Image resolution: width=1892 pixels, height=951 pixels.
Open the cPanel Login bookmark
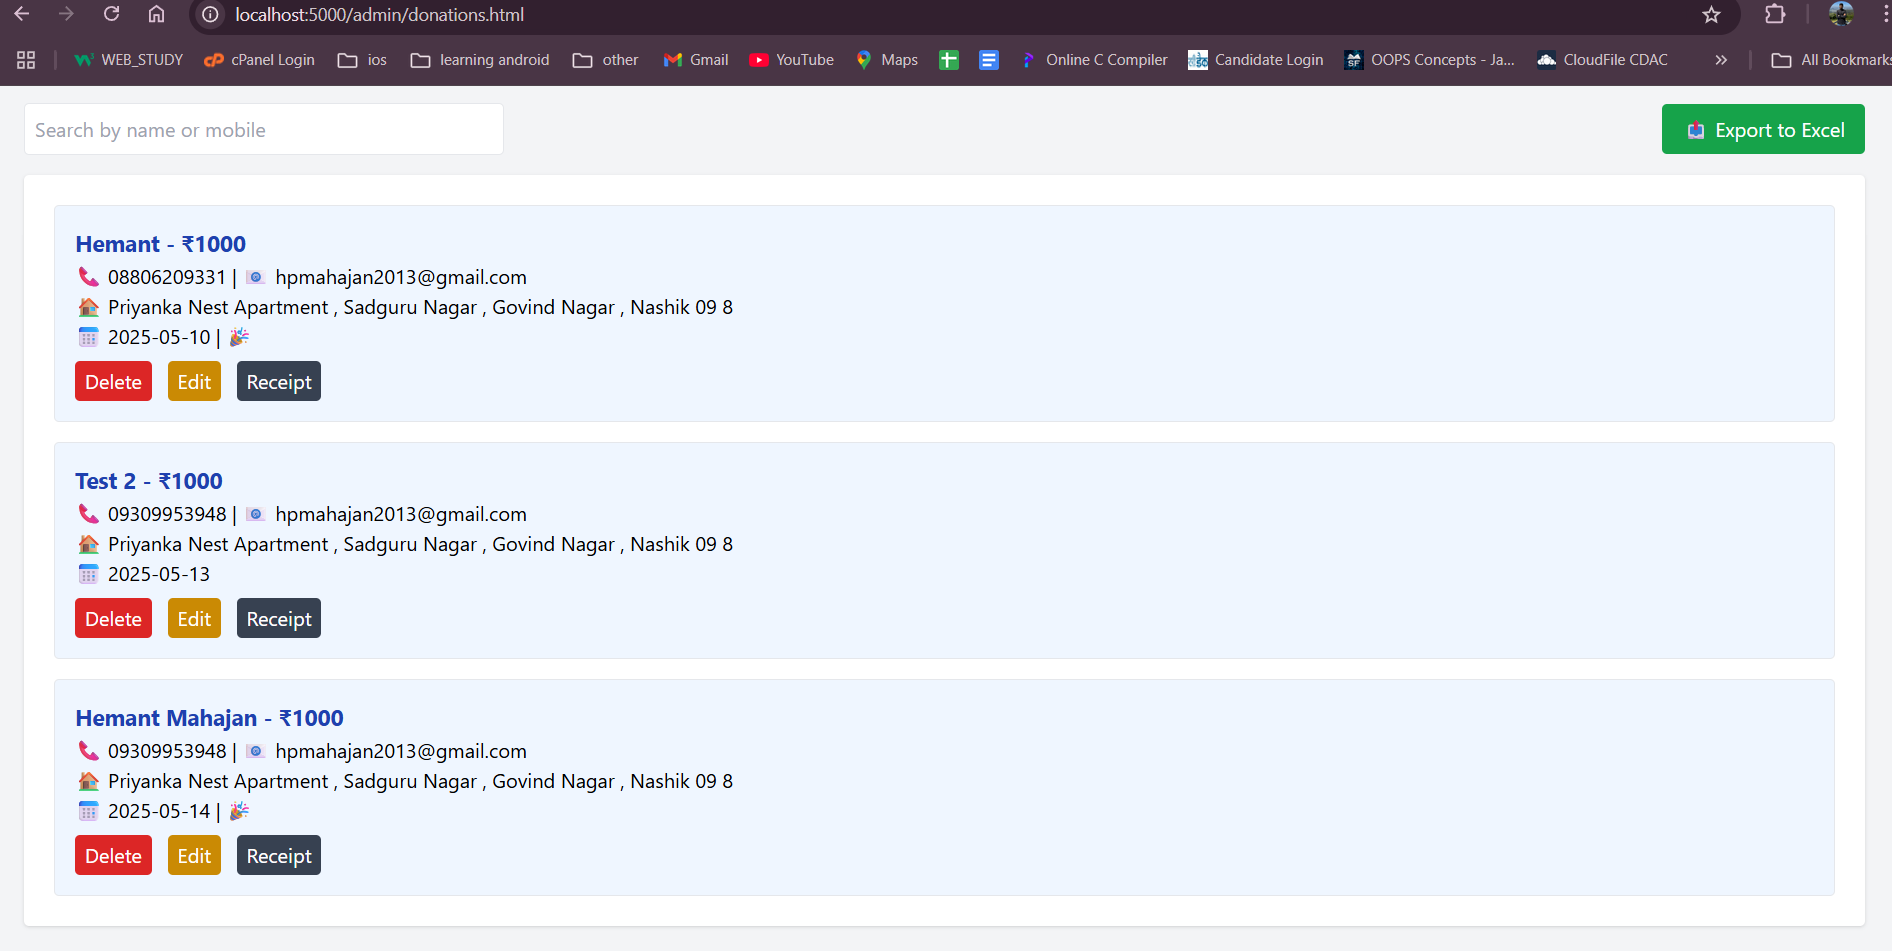point(259,59)
